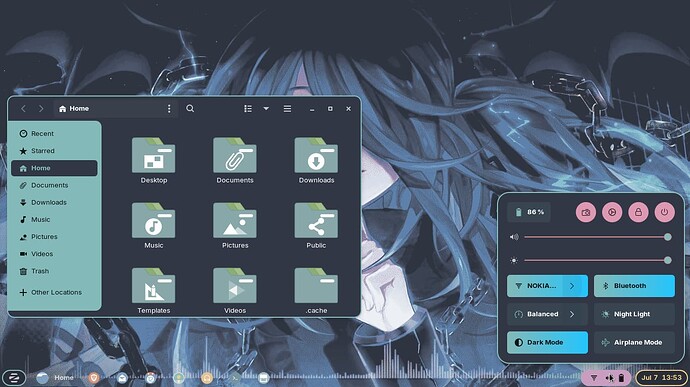690x387 pixels.
Task: Disable Dark Mode
Action: pyautogui.click(x=547, y=342)
